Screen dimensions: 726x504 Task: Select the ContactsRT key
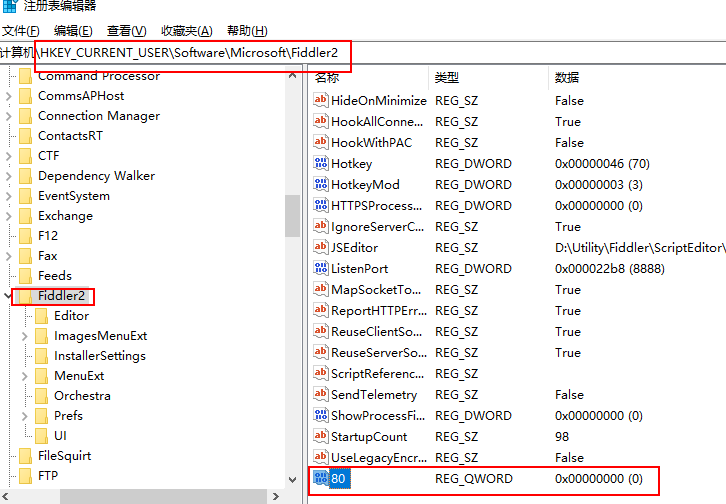pos(70,136)
